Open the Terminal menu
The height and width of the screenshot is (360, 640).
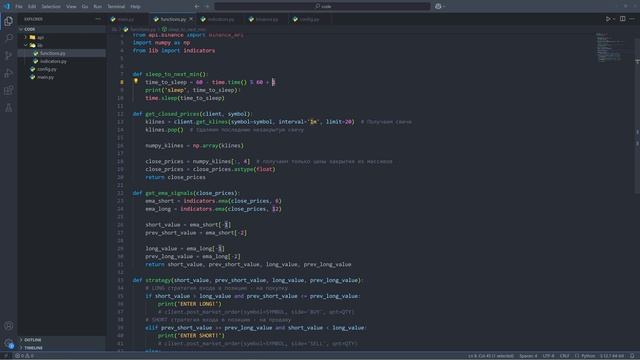pyautogui.click(x=116, y=7)
